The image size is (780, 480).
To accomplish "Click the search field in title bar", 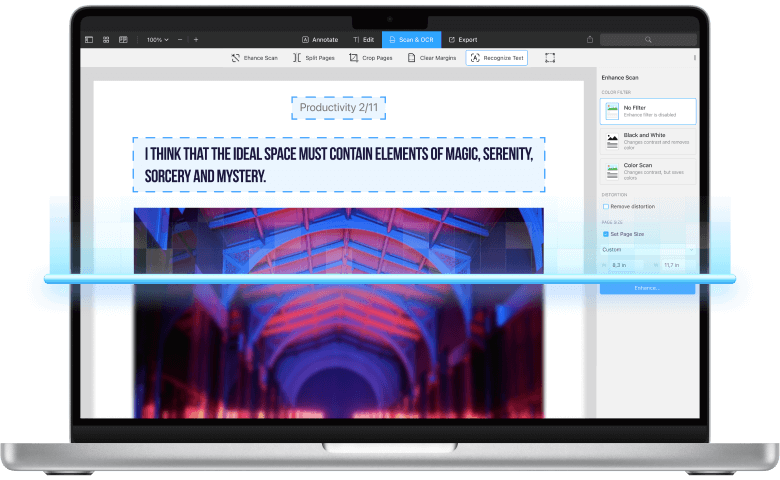I will coord(648,39).
